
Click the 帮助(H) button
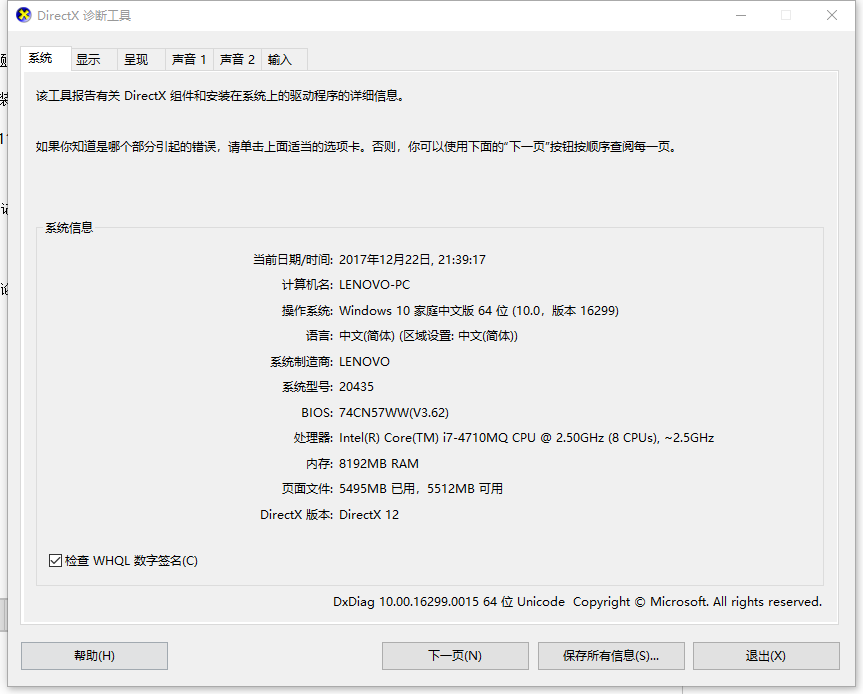[94, 655]
